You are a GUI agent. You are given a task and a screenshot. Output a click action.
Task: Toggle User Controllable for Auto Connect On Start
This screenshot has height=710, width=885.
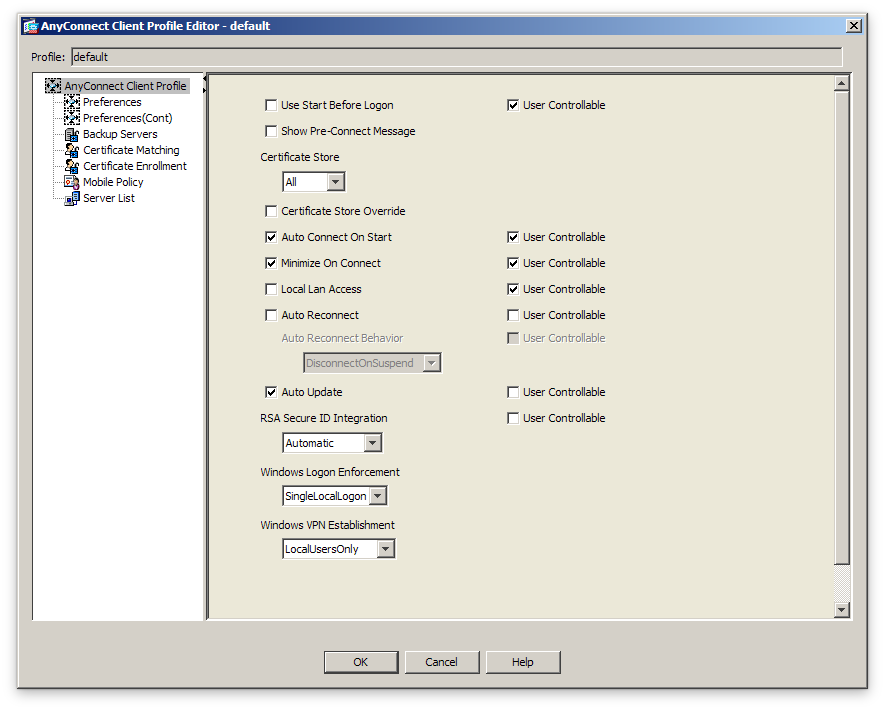(512, 237)
